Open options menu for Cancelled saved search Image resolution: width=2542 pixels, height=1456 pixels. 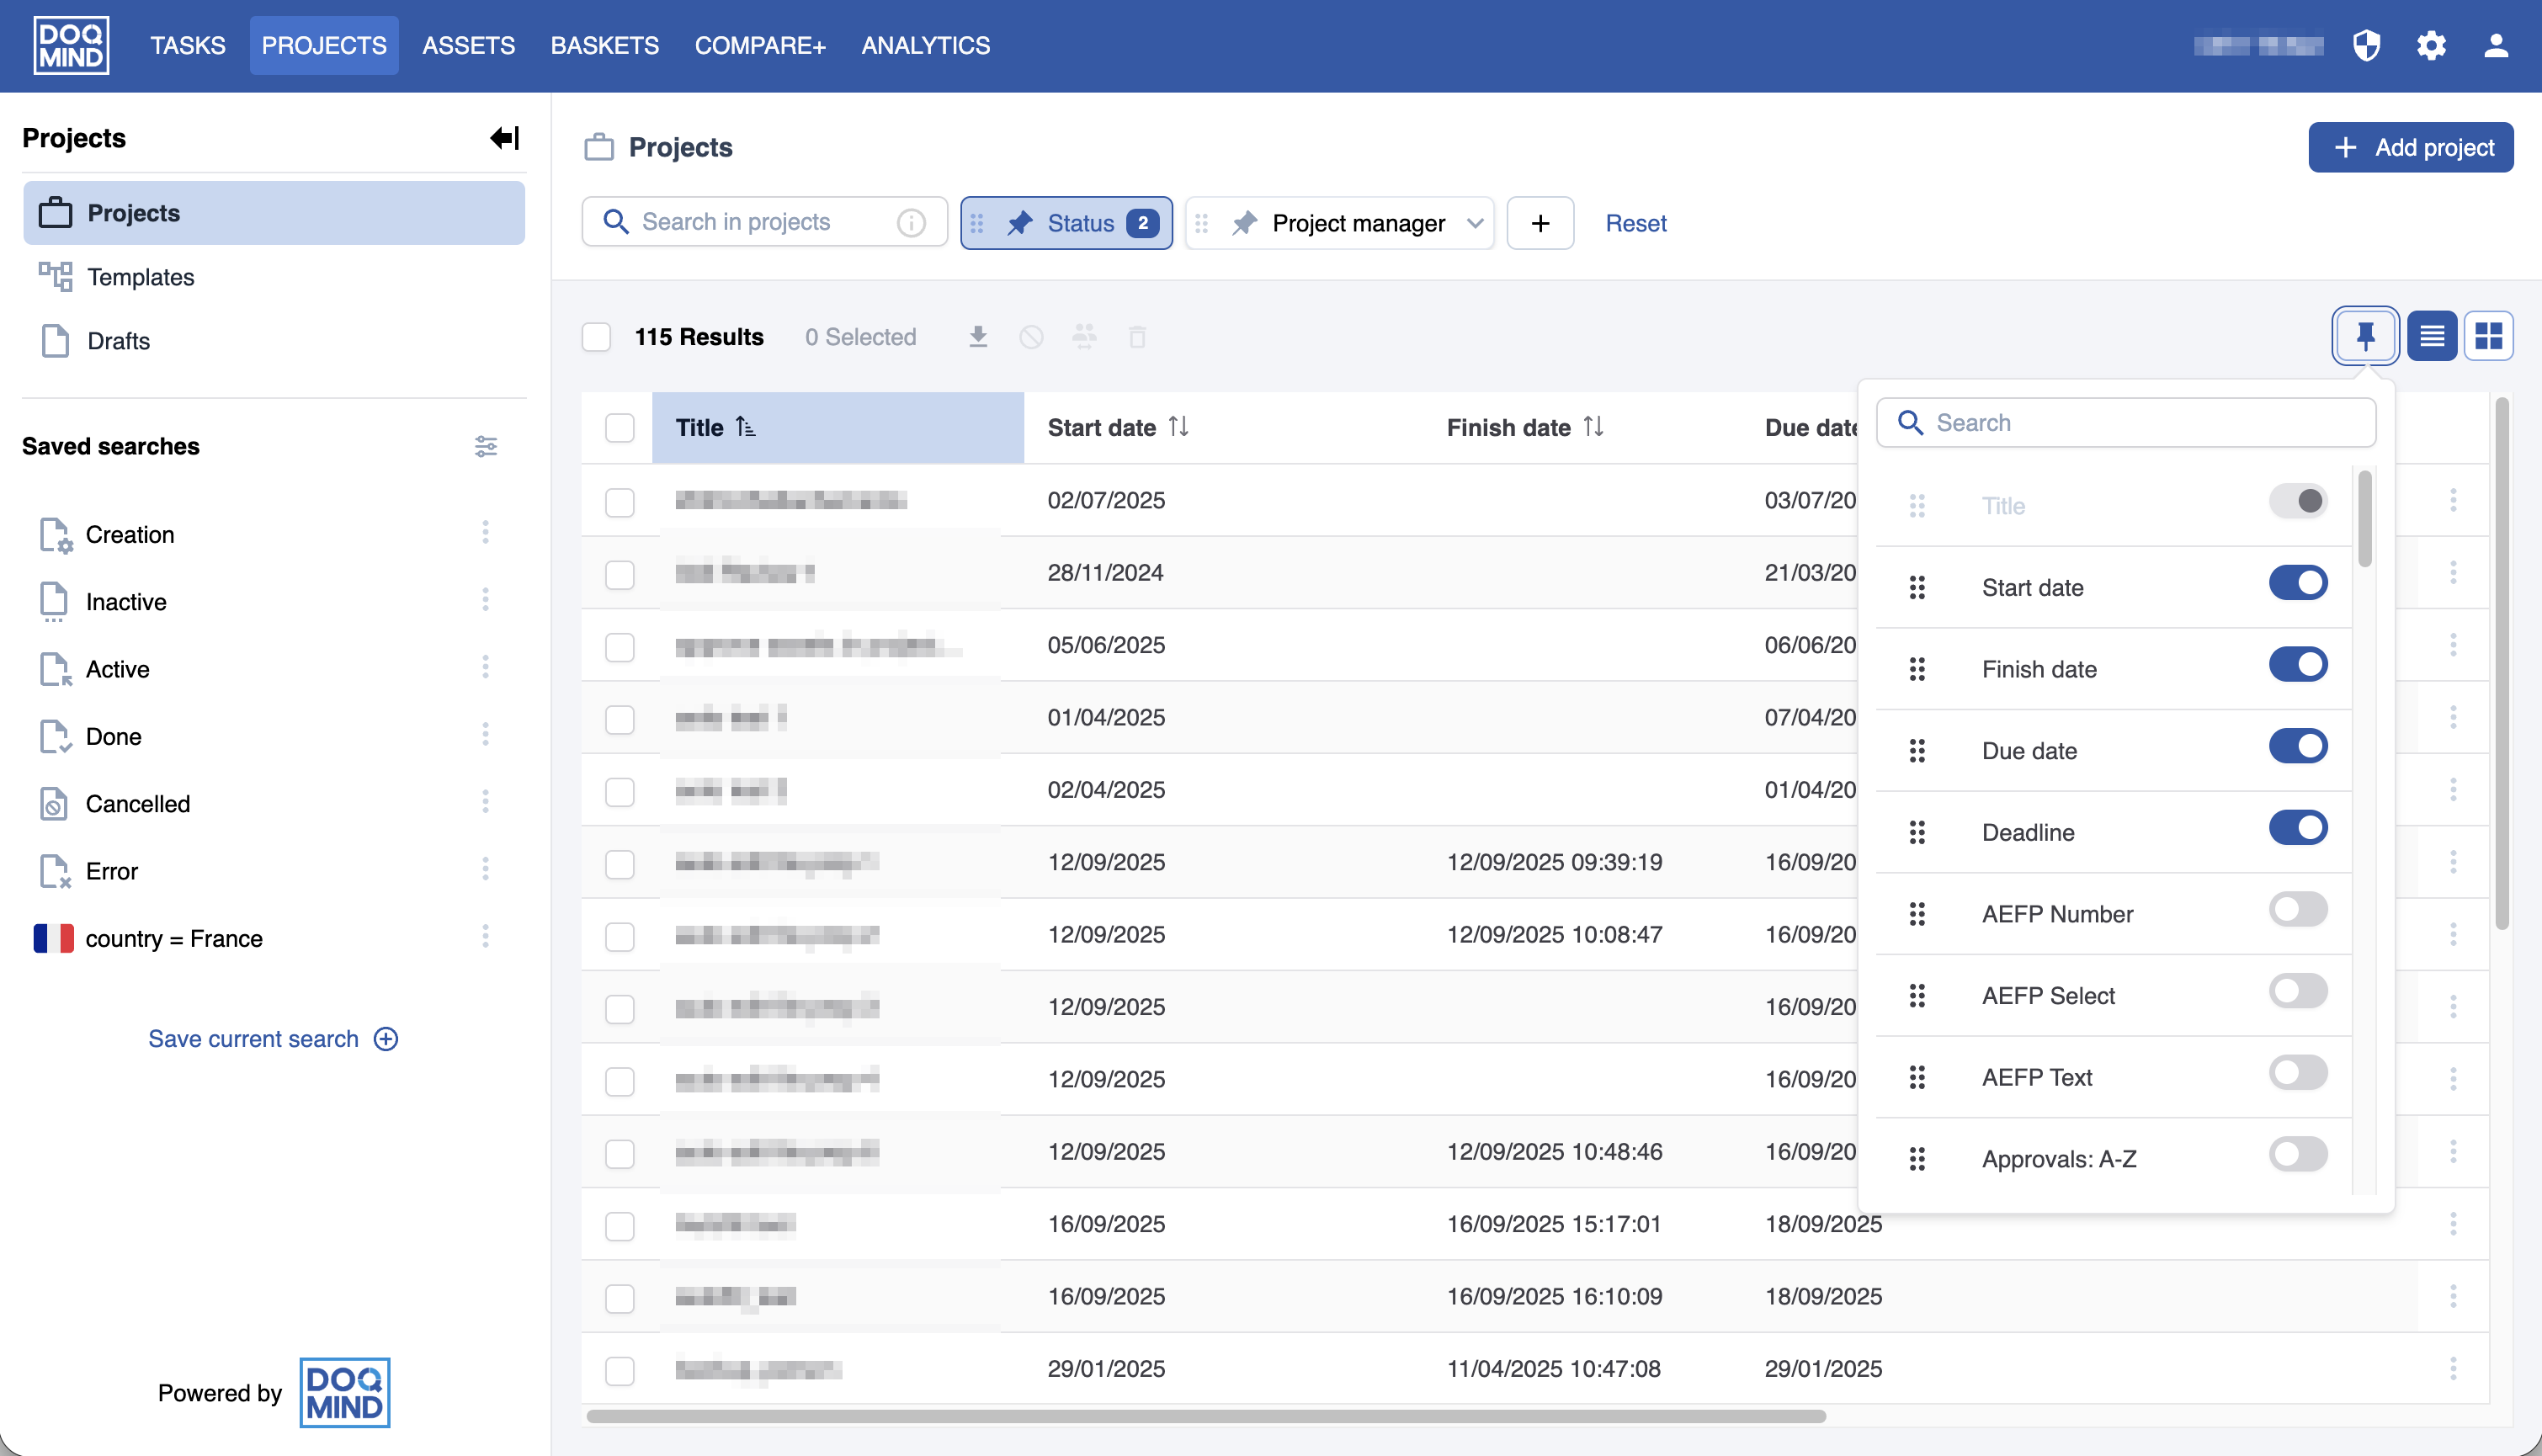coord(485,803)
